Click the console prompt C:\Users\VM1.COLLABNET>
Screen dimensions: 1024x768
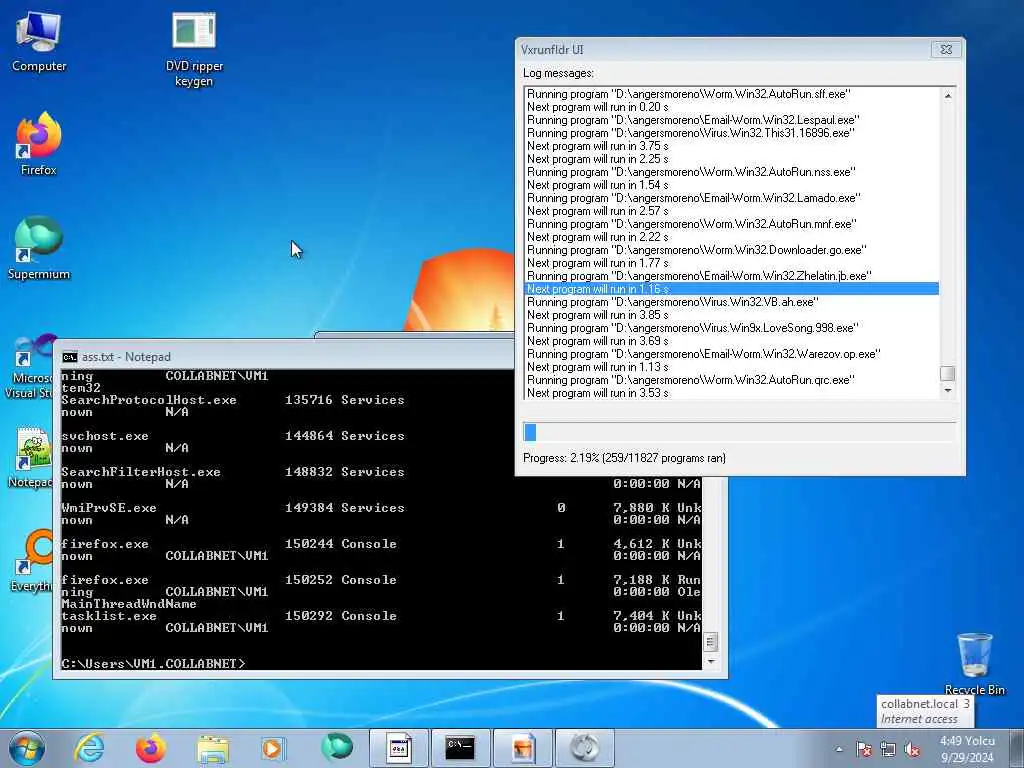click(153, 663)
